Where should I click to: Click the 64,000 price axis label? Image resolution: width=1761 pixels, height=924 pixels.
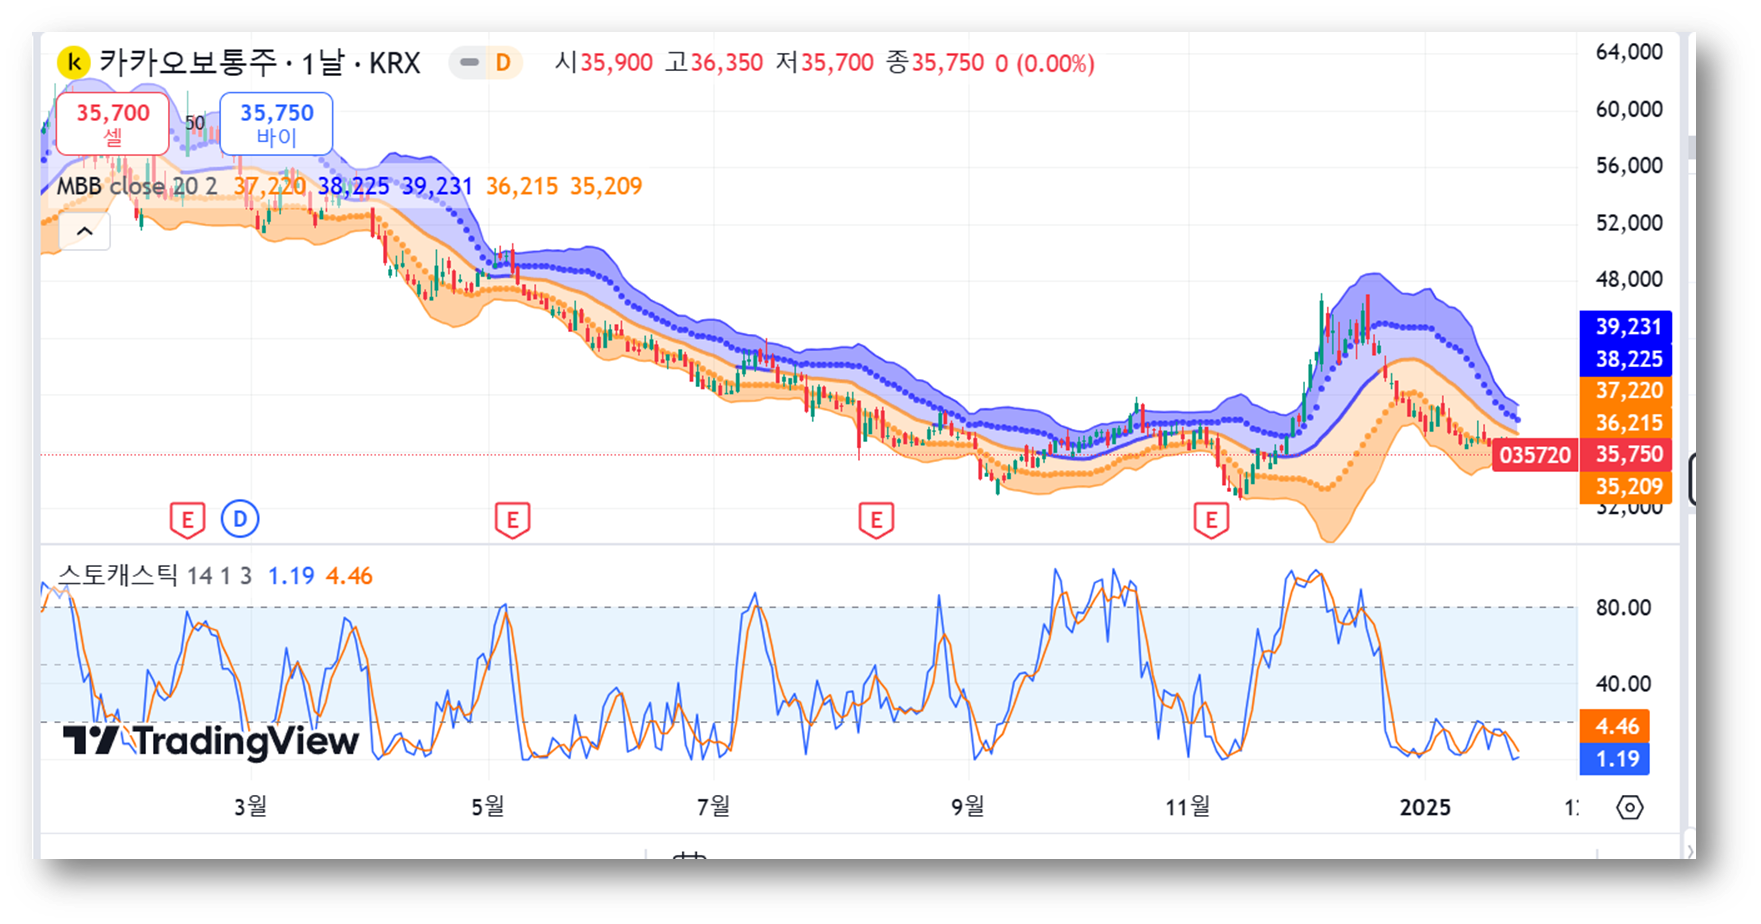tap(1628, 52)
